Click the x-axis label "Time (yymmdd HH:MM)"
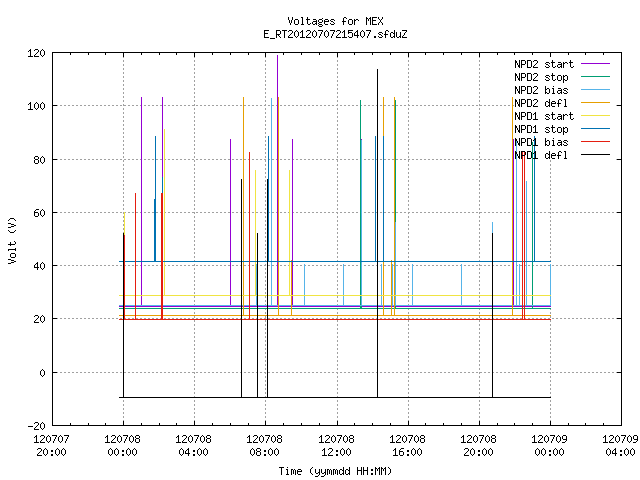 335,471
